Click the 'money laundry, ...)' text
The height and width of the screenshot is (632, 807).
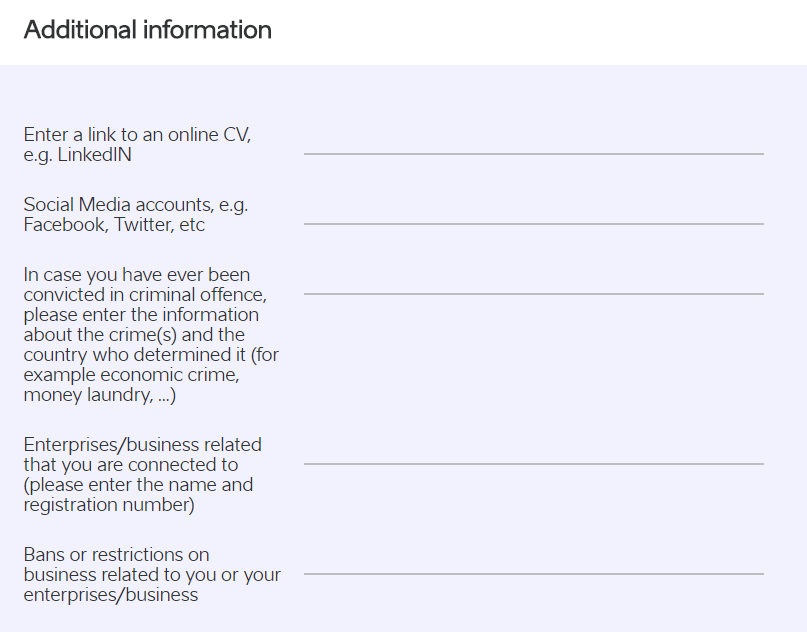100,395
